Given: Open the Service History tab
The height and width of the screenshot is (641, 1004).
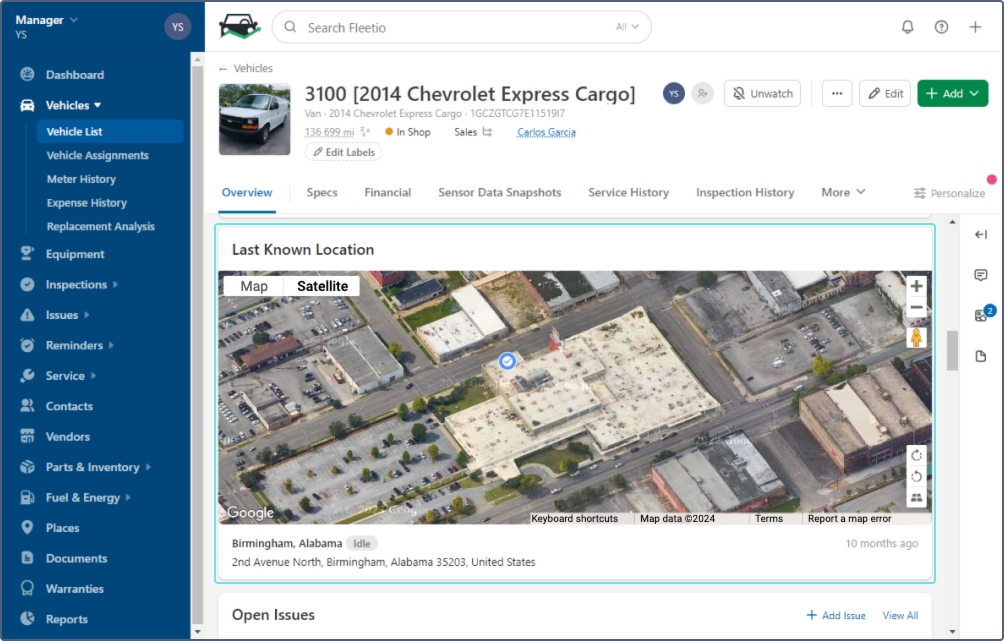Looking at the screenshot, I should 628,192.
